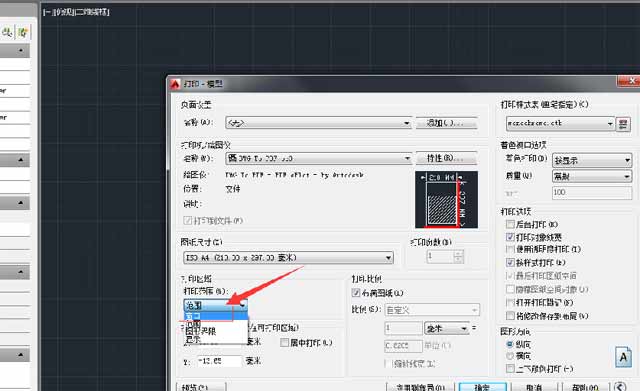
Task: Select 横向 (landscape) orientation
Action: [x=509, y=356]
